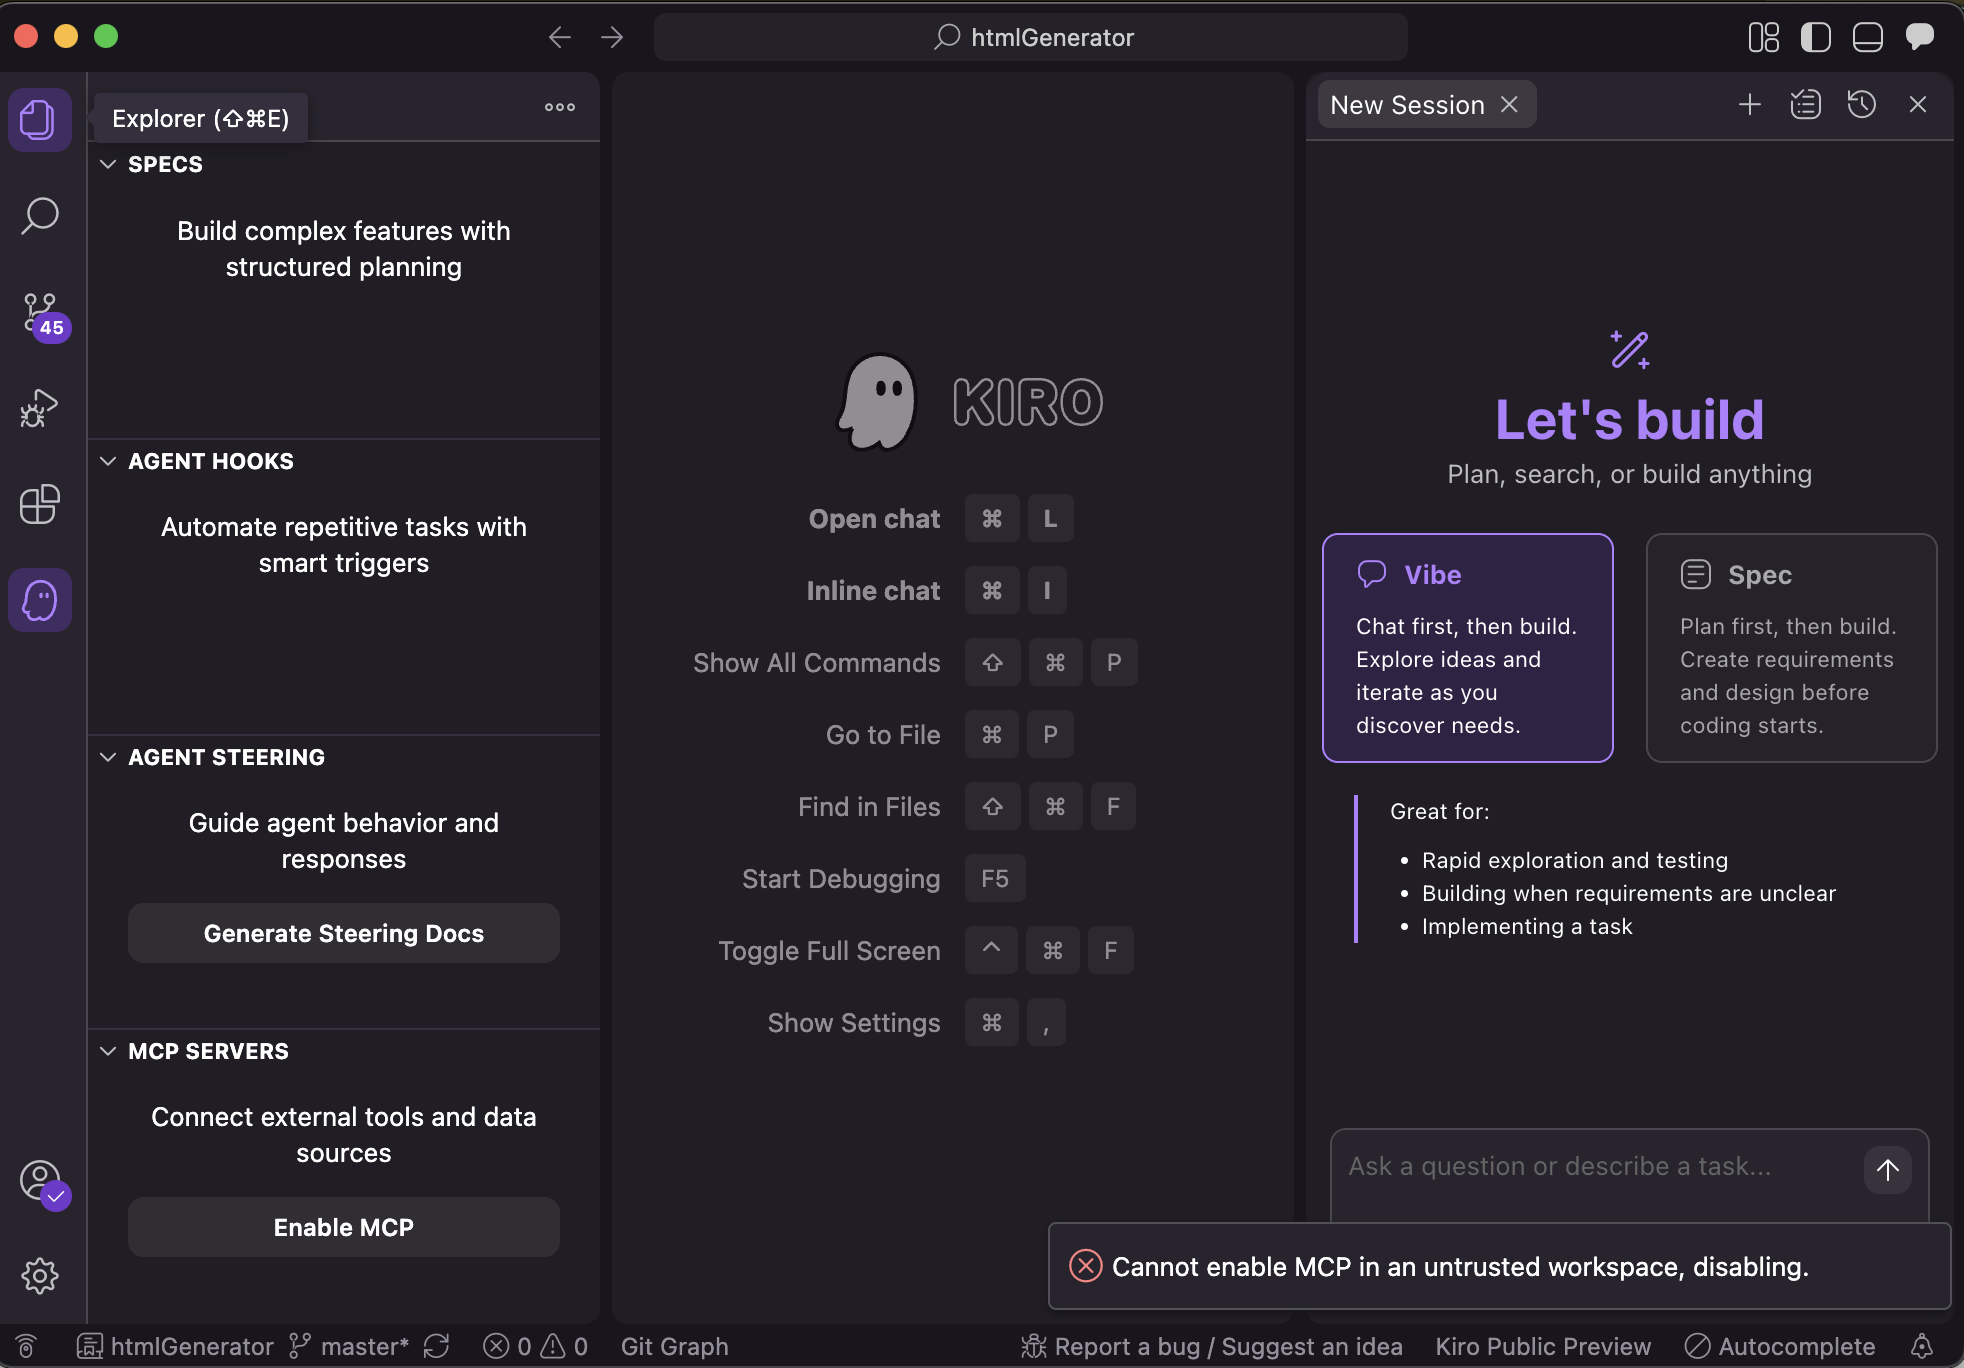
Task: Open the Search view icon
Action: coord(40,216)
